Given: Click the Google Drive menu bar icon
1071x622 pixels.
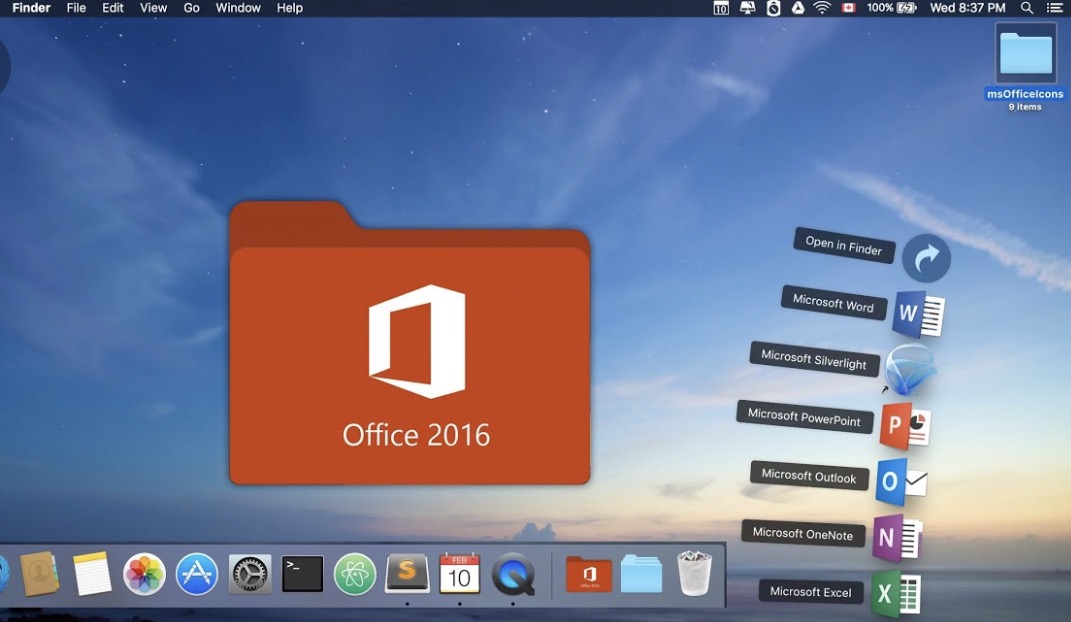Looking at the screenshot, I should coord(798,8).
